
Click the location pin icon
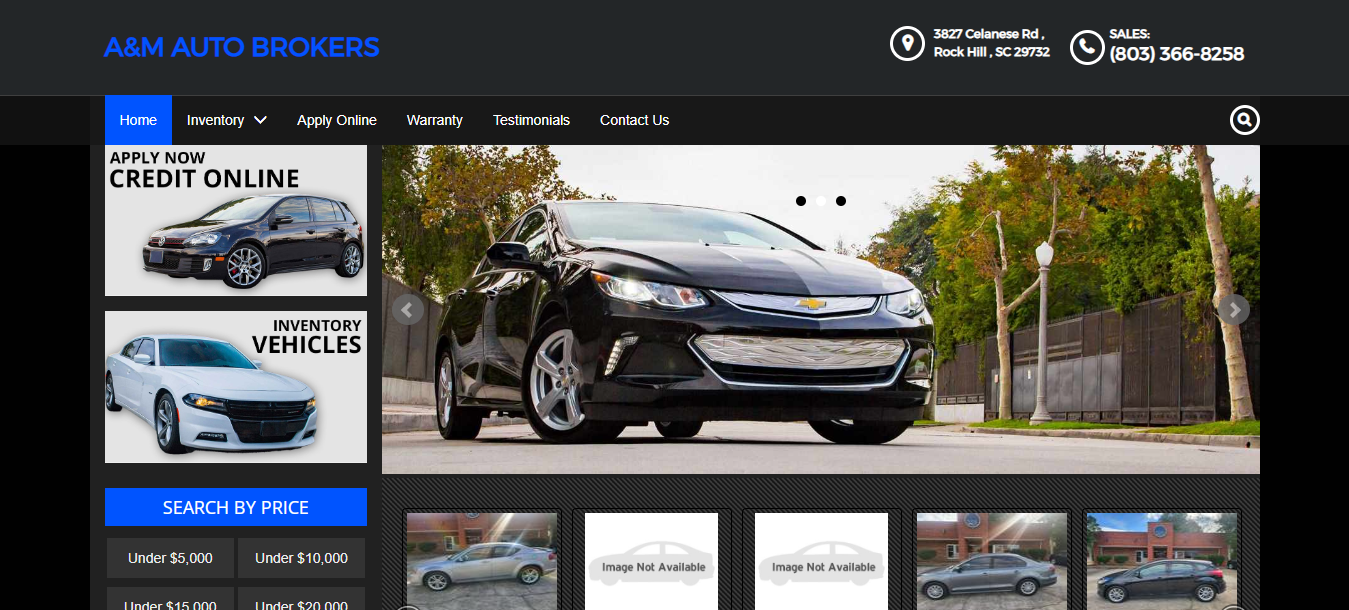907,44
